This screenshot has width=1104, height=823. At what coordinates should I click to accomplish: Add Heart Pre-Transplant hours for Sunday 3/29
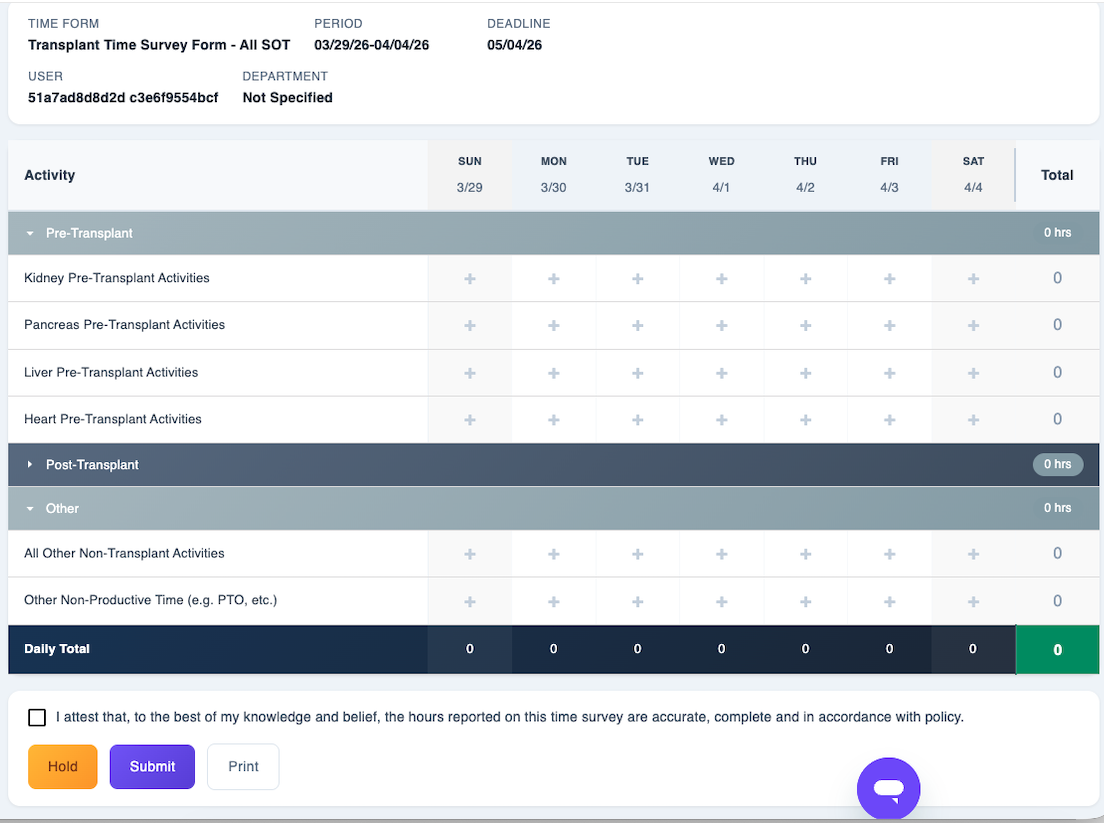pyautogui.click(x=470, y=420)
